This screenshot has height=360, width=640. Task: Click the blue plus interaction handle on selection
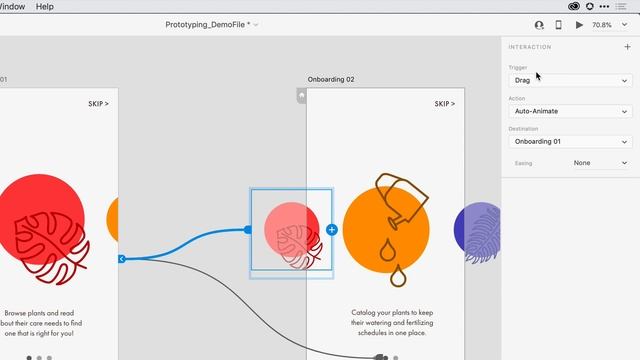point(331,230)
